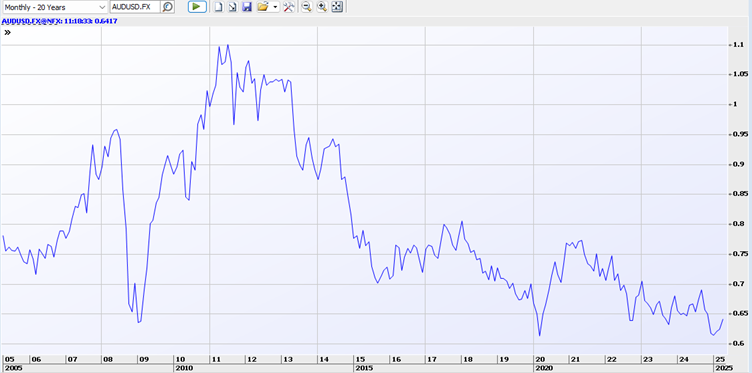Zoom out on the chart
Image resolution: width=752 pixels, height=373 pixels.
point(306,7)
